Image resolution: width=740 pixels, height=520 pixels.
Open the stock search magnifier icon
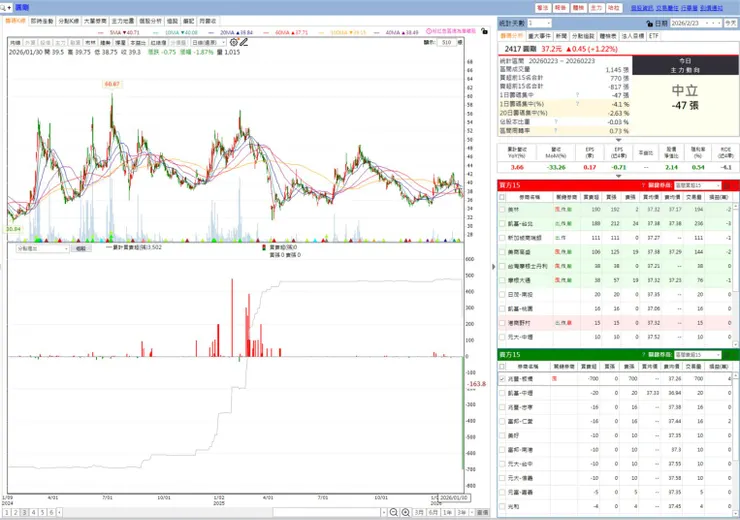coord(4,8)
